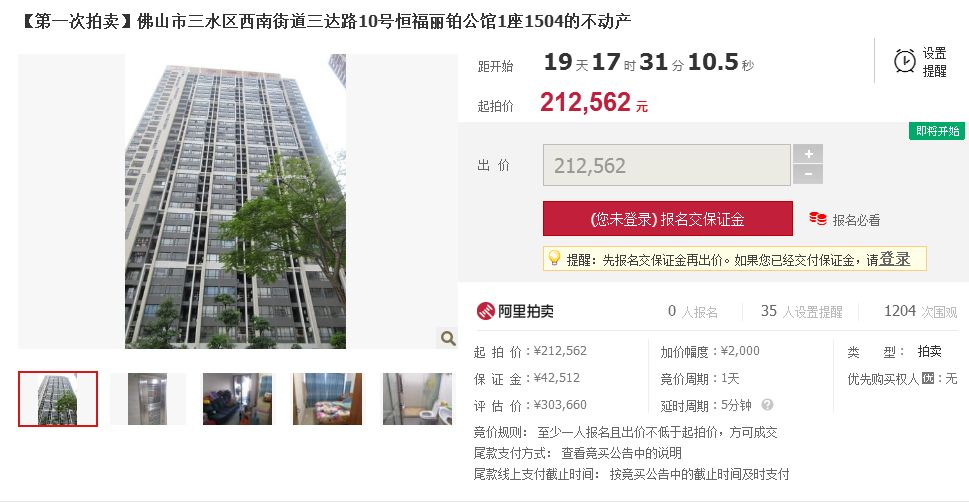Click 报名交保证金 red button

[667, 219]
